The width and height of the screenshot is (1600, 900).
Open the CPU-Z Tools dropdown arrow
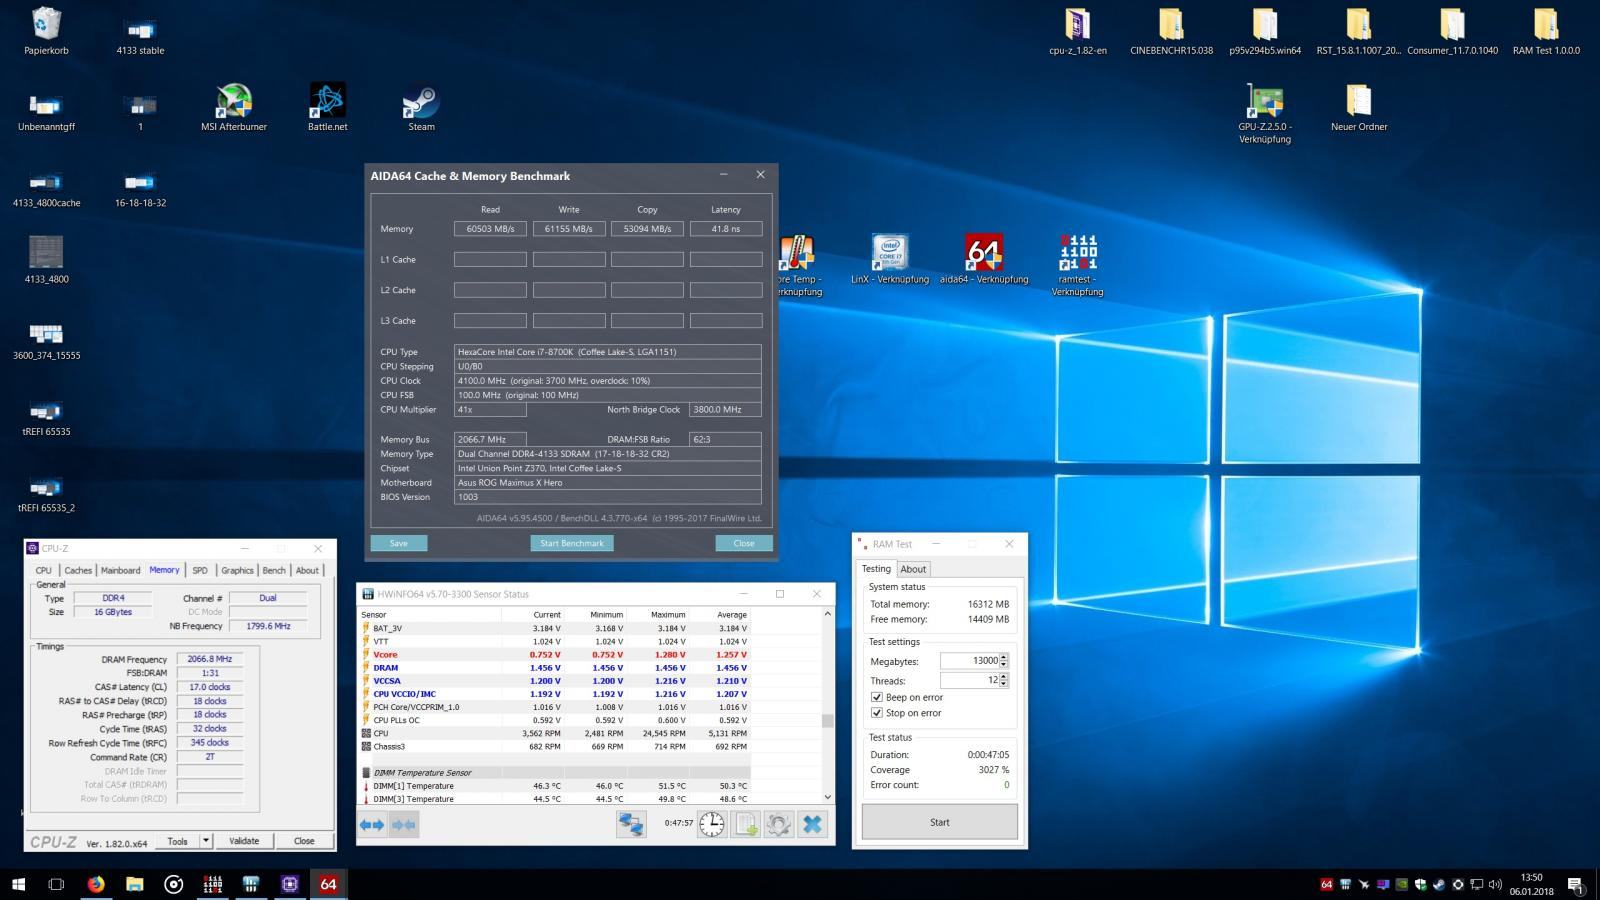pyautogui.click(x=206, y=841)
